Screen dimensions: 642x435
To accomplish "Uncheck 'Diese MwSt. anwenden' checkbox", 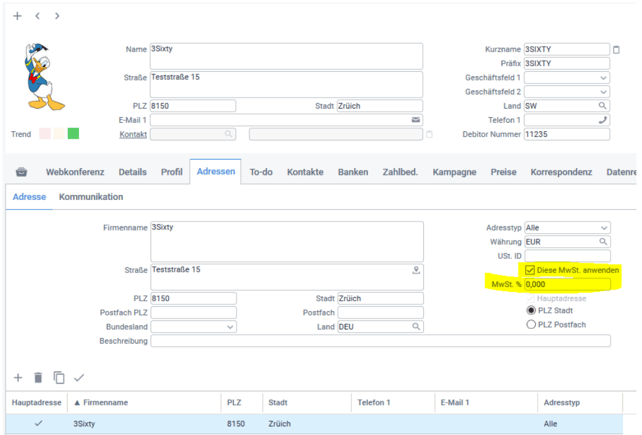I will tap(530, 270).
